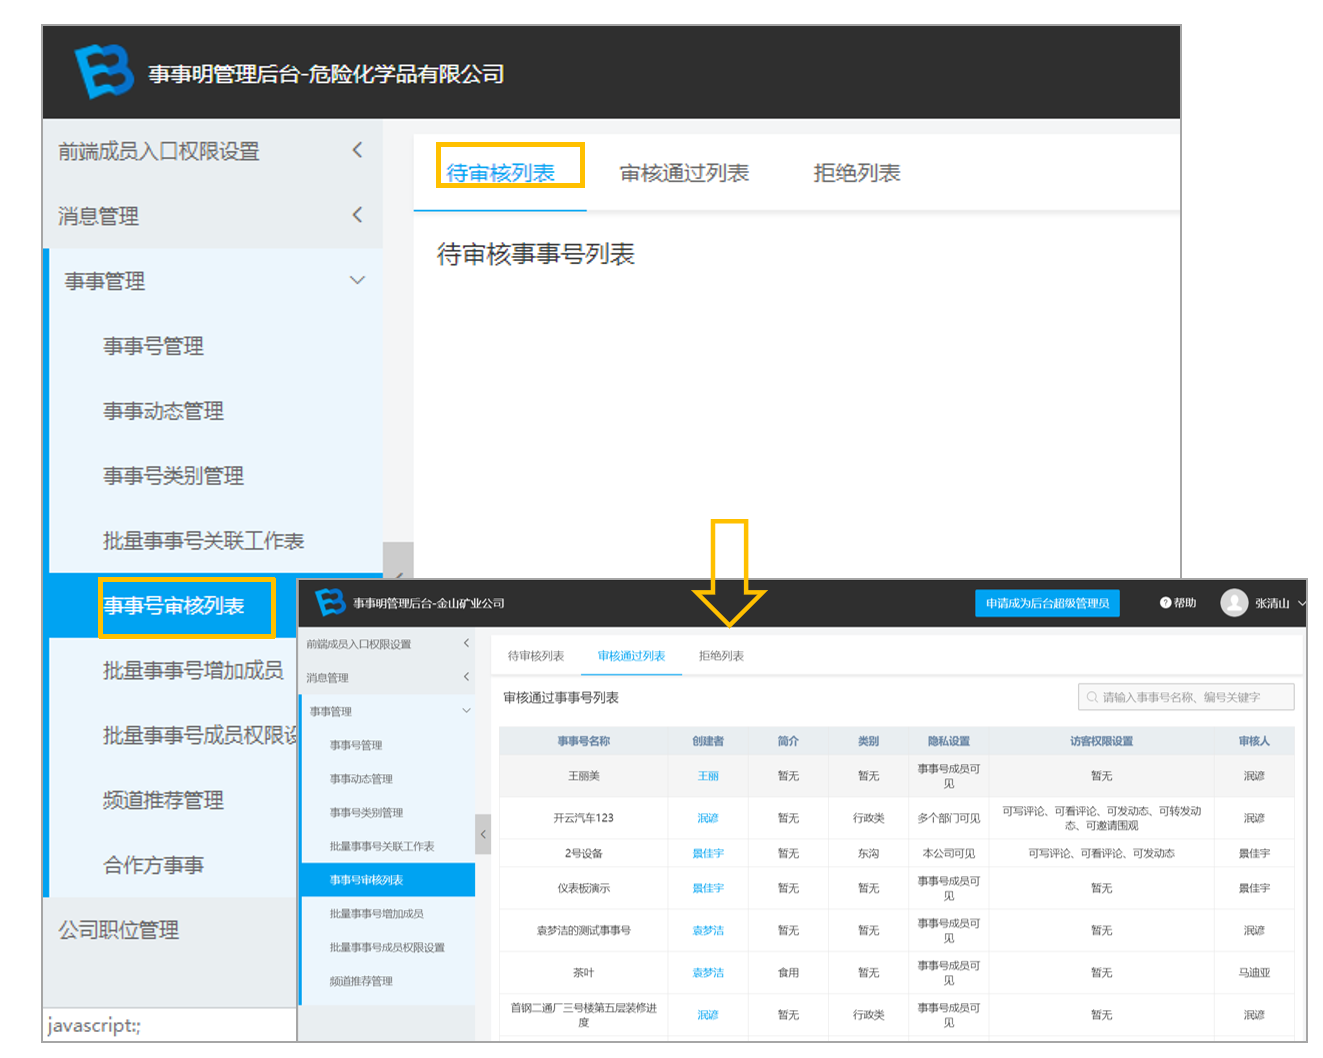Switch to the large 审核通过列表 tab
Screen dimensions: 1323x1058
click(684, 173)
